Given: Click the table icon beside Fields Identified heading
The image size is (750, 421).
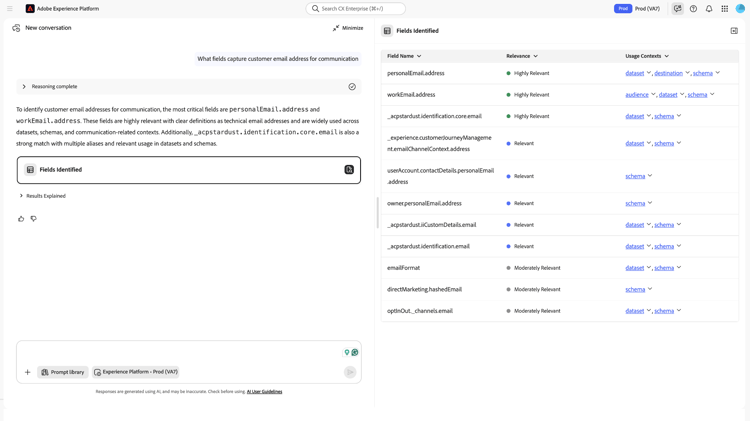Looking at the screenshot, I should click(x=387, y=31).
